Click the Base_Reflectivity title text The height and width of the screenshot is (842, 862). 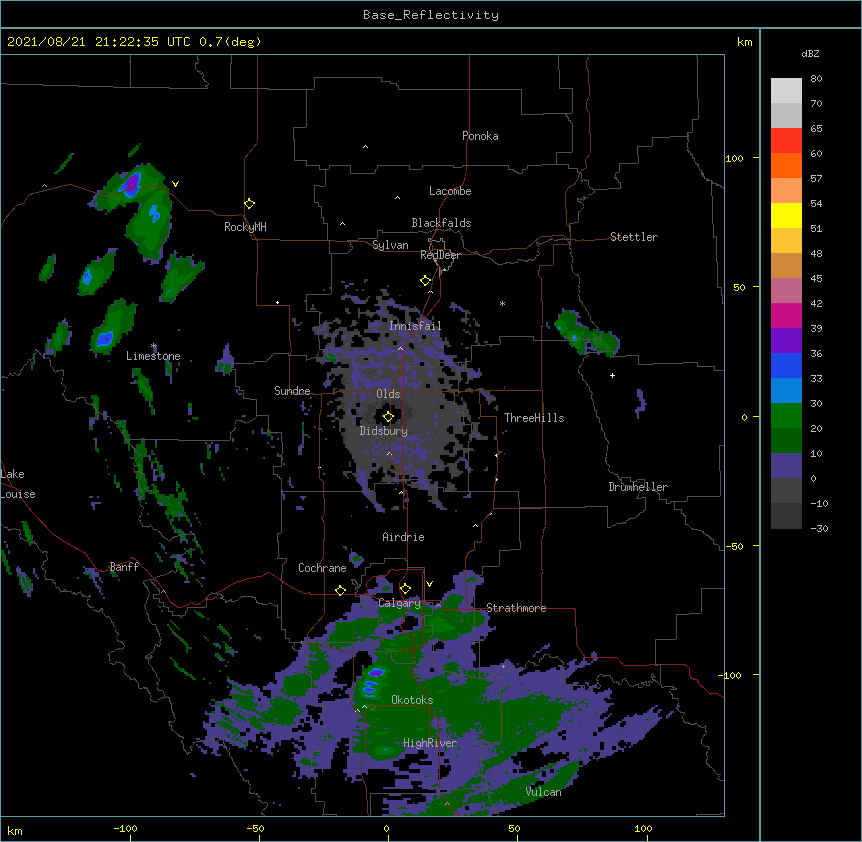pos(431,15)
